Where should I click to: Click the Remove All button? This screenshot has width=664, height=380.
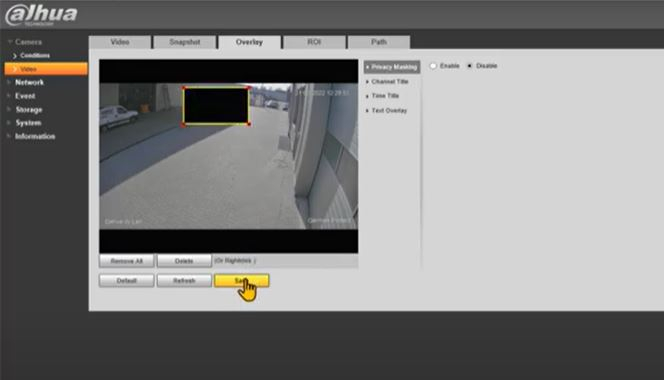click(x=127, y=261)
